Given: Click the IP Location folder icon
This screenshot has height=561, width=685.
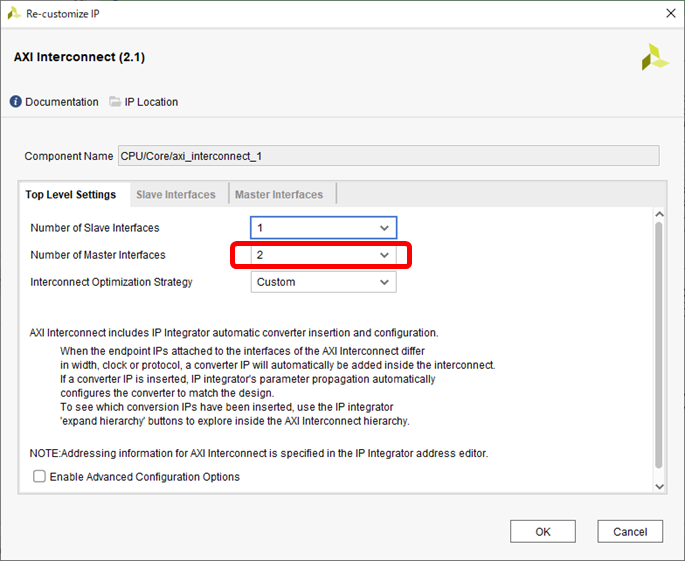Looking at the screenshot, I should point(115,102).
